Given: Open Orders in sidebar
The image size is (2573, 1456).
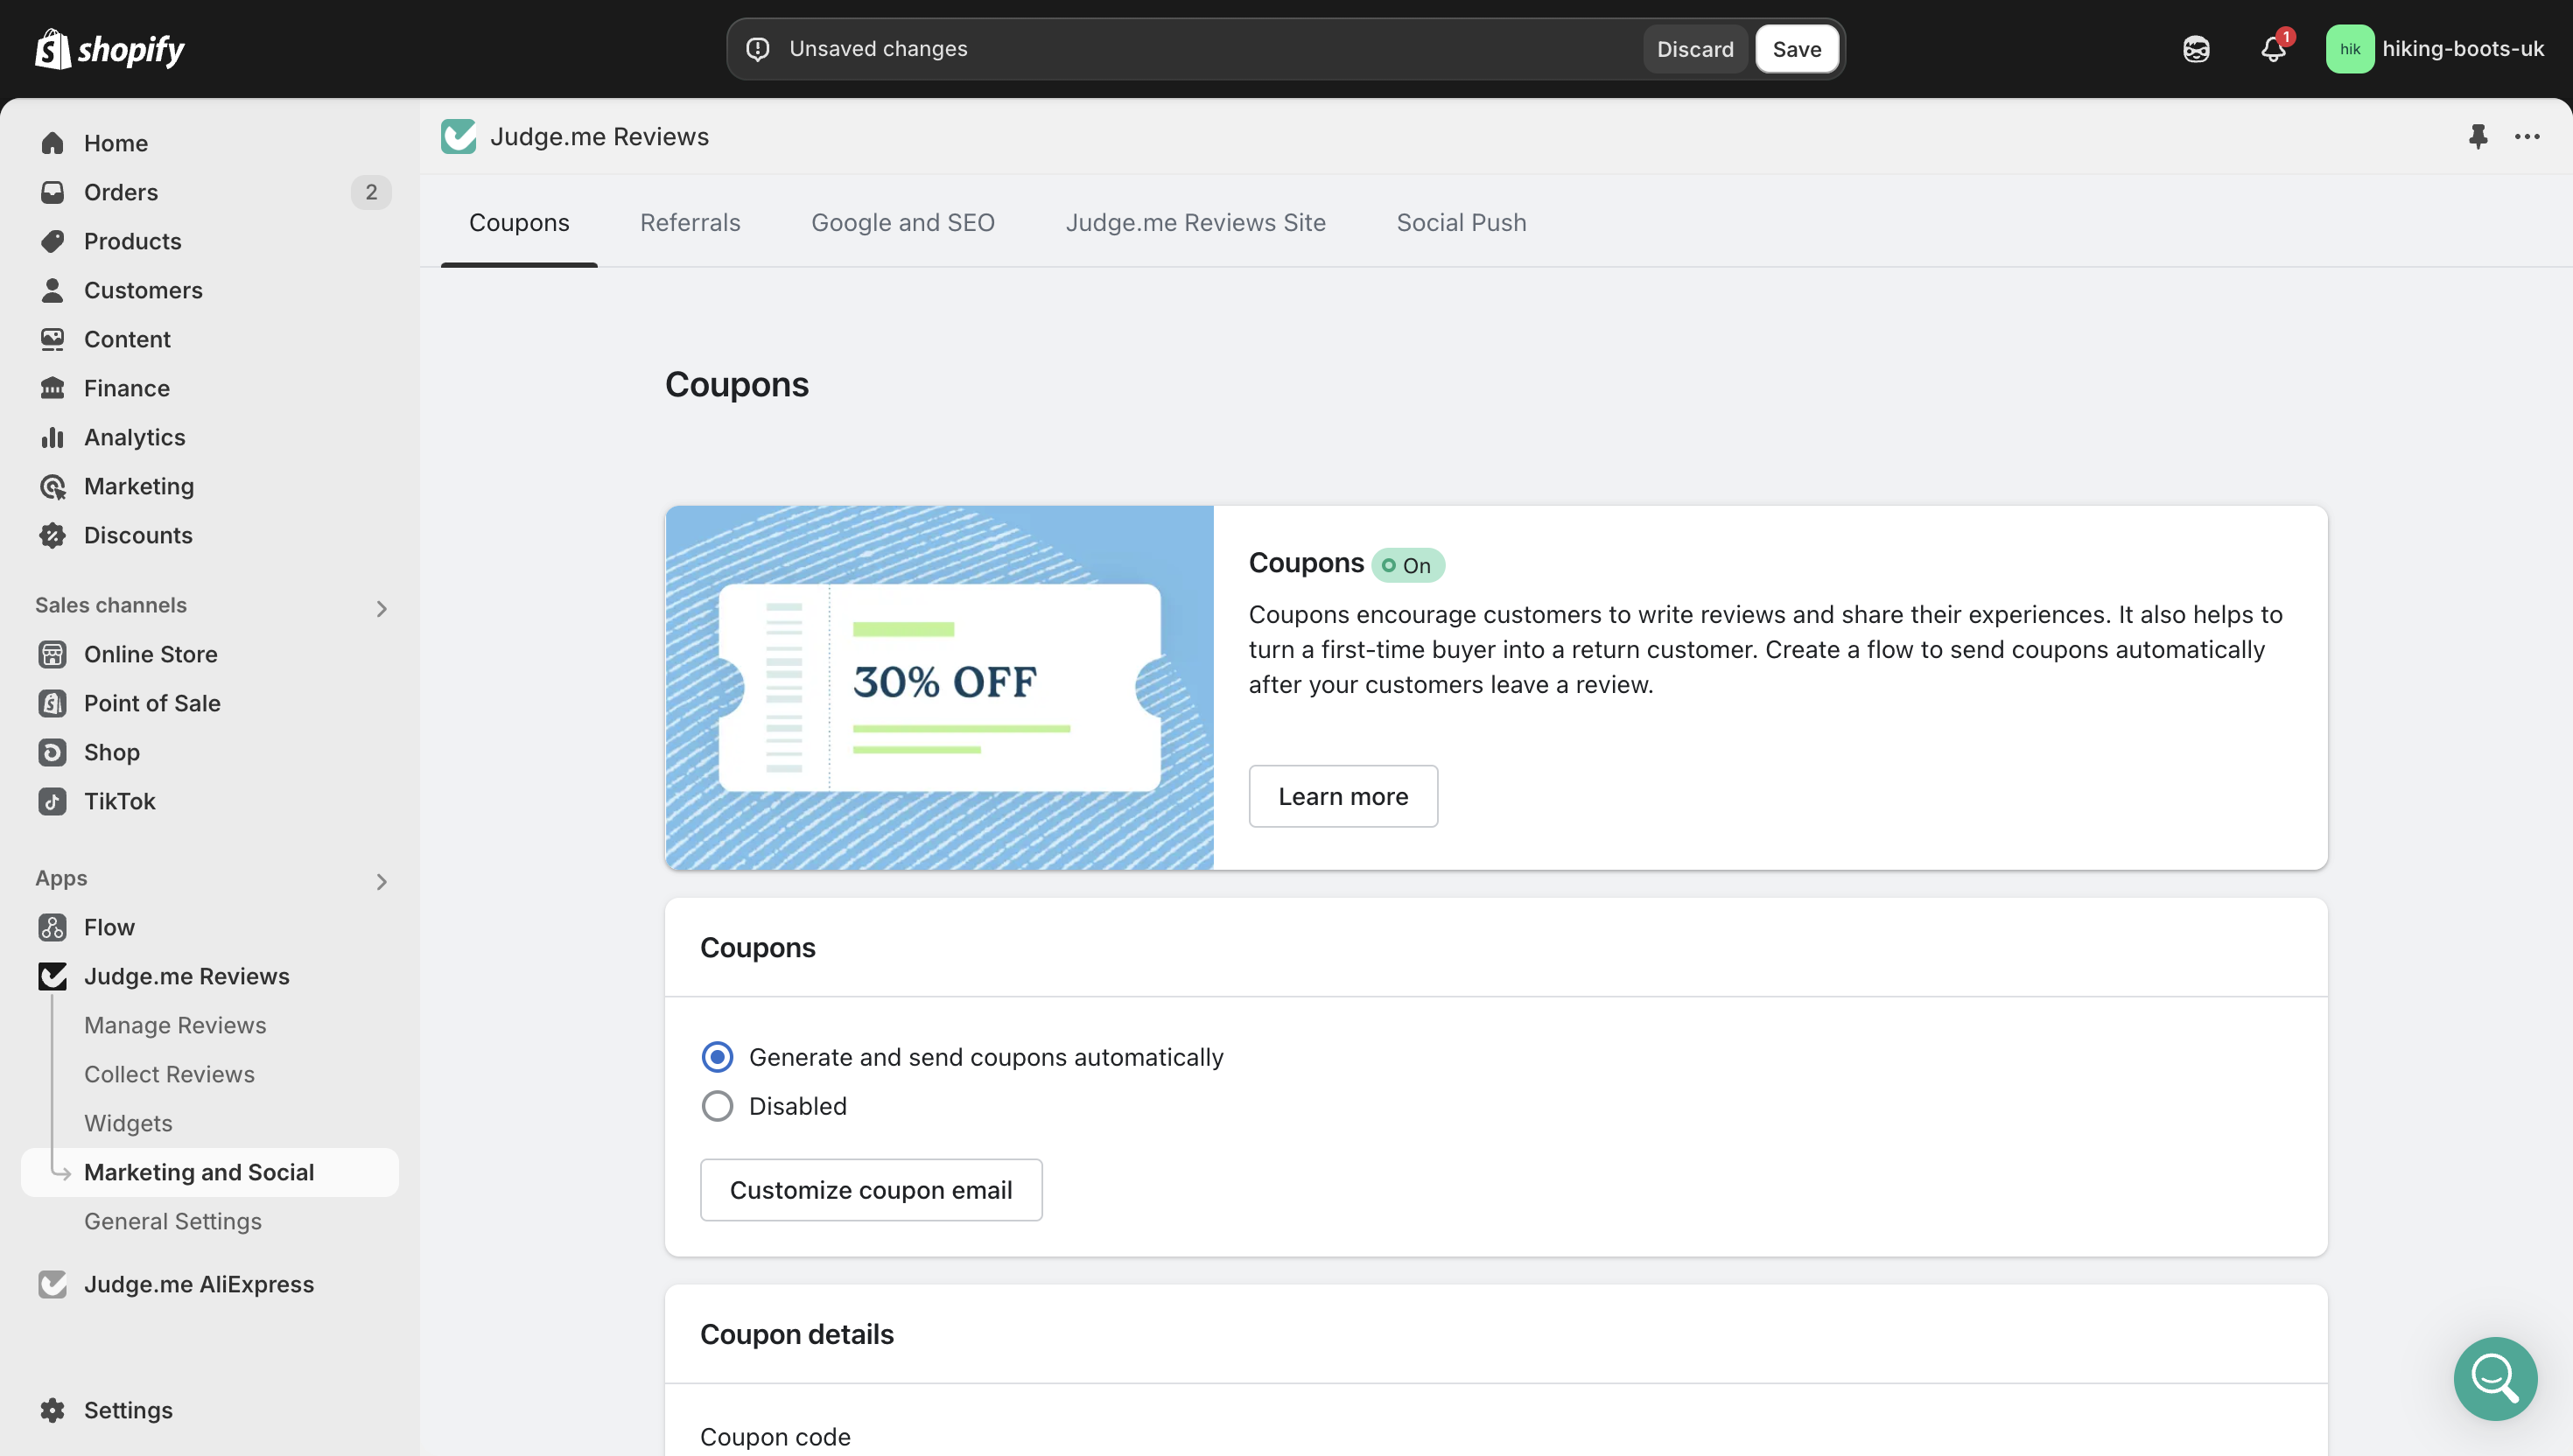Looking at the screenshot, I should point(210,192).
